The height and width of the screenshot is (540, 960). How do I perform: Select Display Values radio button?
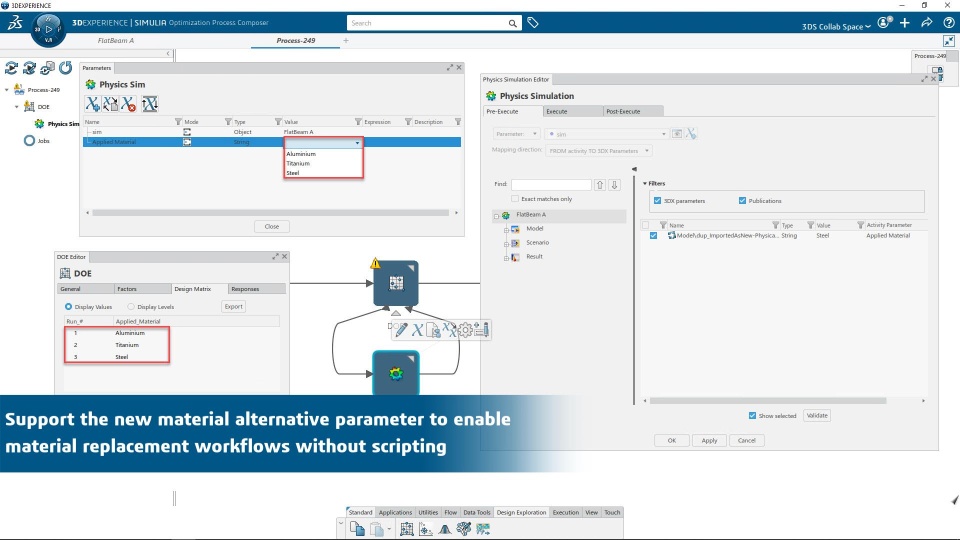(68, 306)
